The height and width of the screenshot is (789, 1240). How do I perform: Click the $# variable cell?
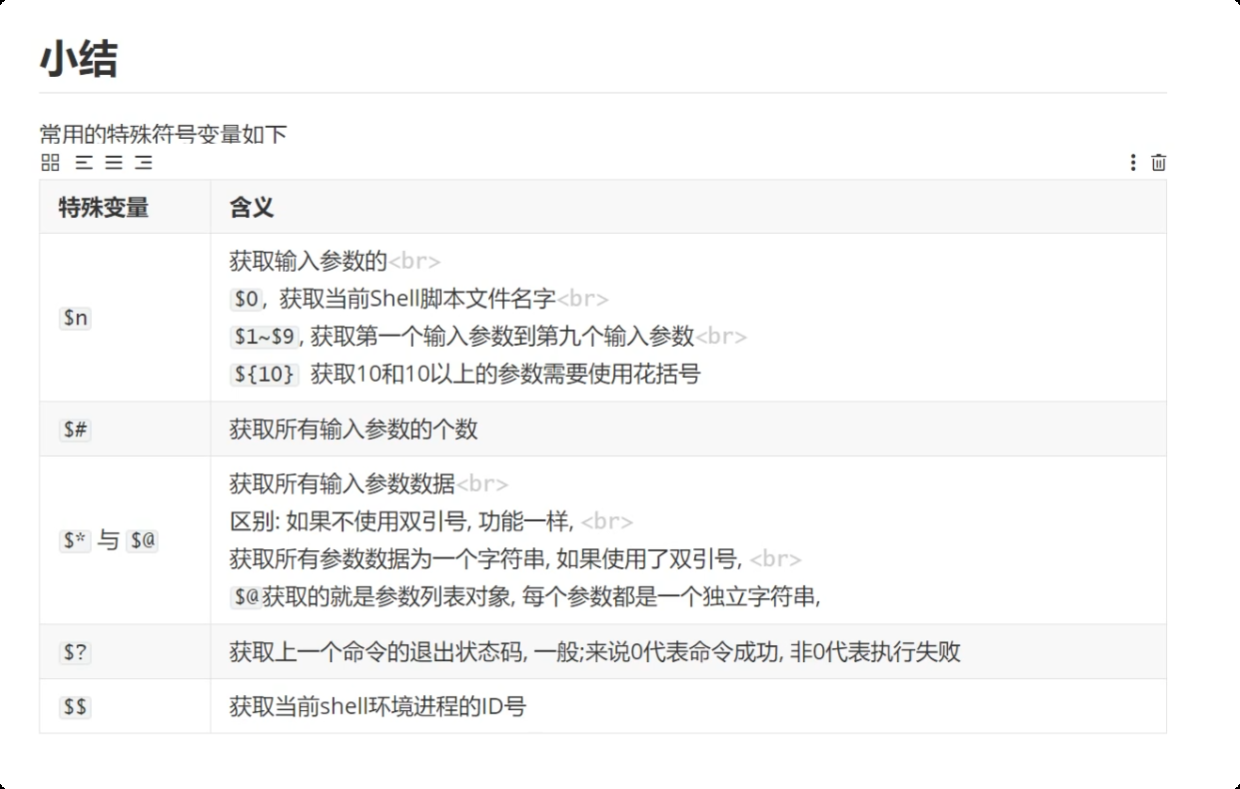[x=125, y=429]
